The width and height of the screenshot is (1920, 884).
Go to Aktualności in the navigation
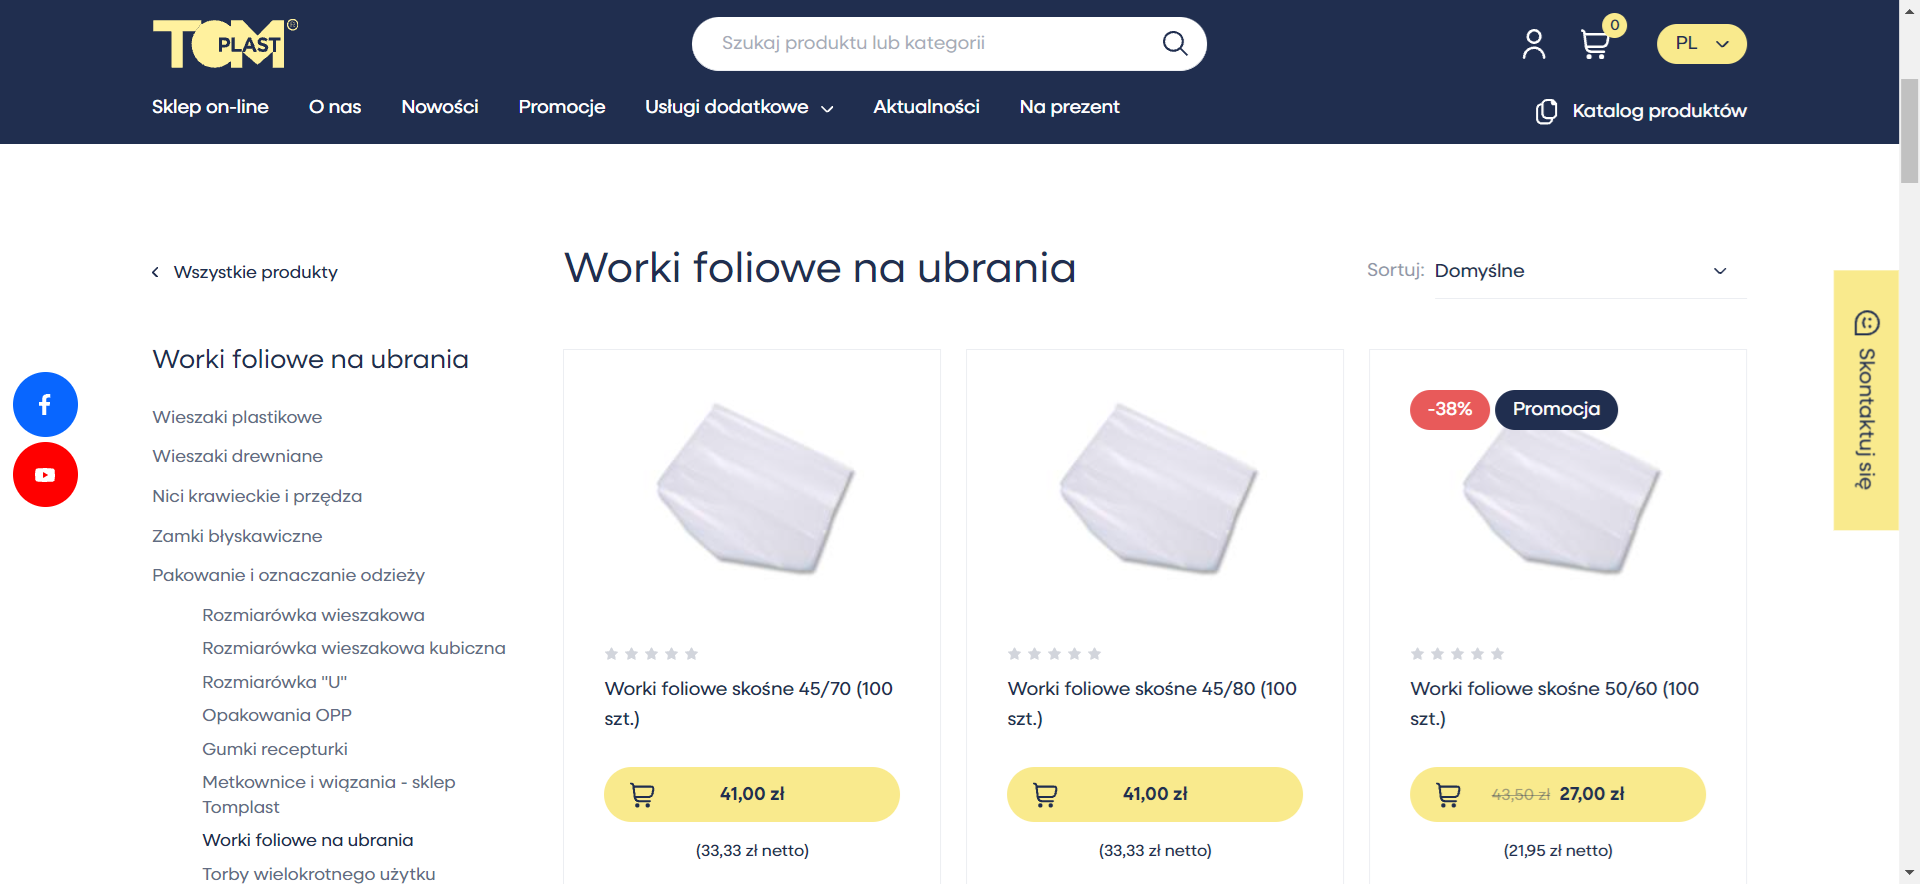pyautogui.click(x=925, y=107)
